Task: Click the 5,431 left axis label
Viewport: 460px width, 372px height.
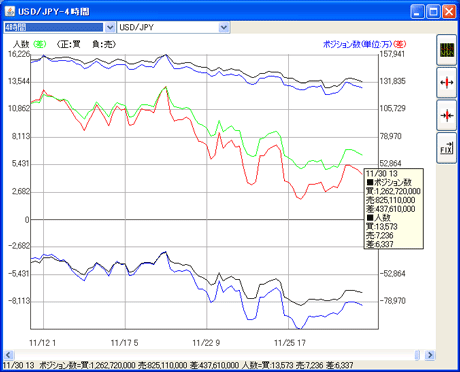Action: [21, 164]
